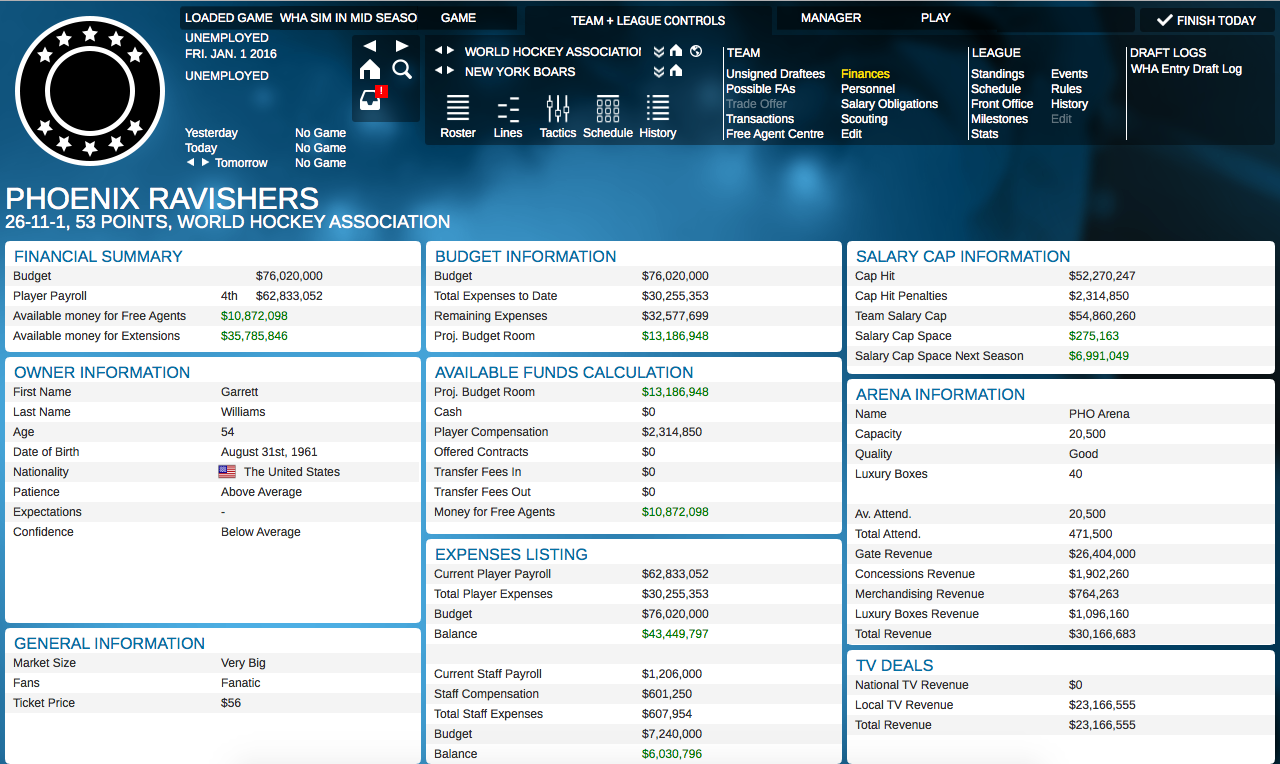
Task: Open the team Schedule calendar icon
Action: (x=607, y=116)
